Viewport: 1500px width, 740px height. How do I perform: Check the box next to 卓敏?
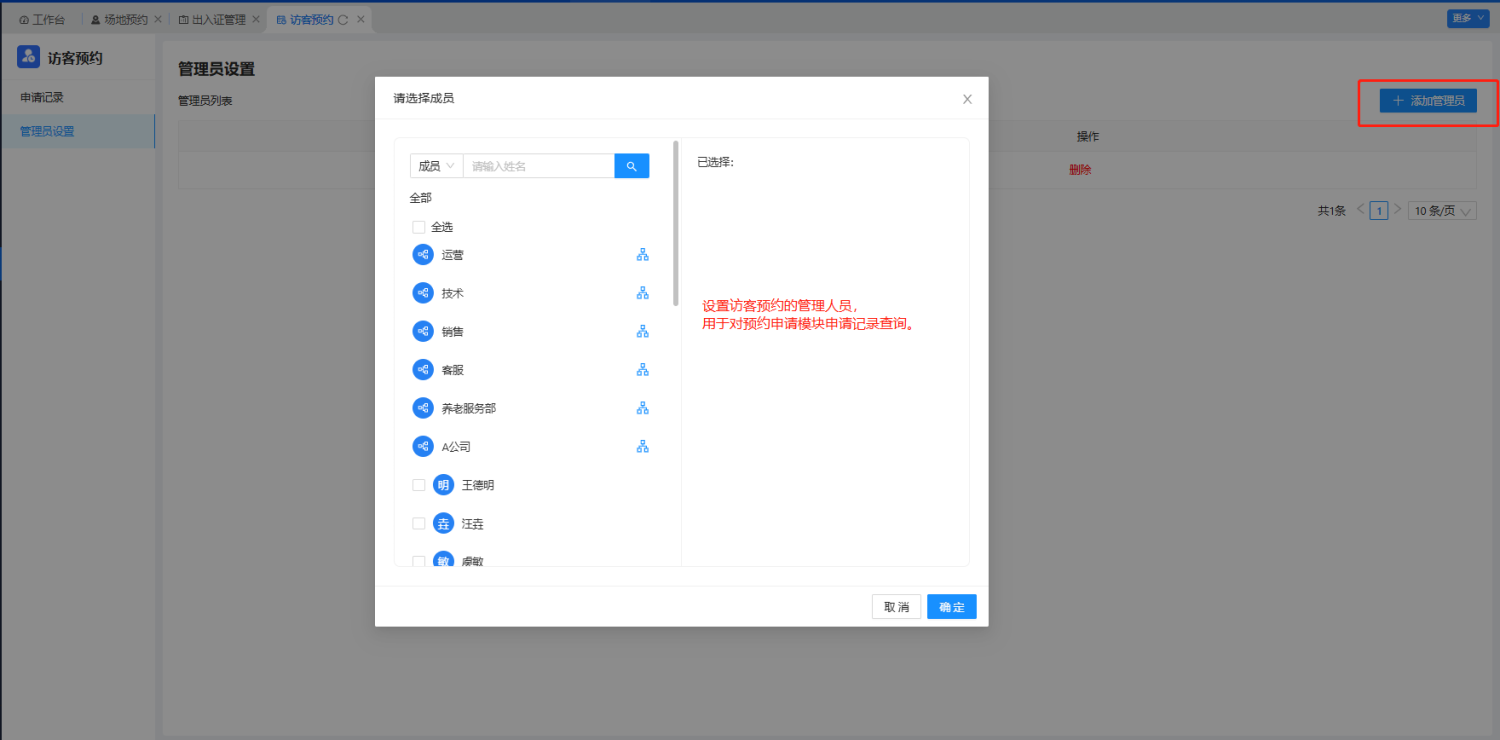point(419,561)
